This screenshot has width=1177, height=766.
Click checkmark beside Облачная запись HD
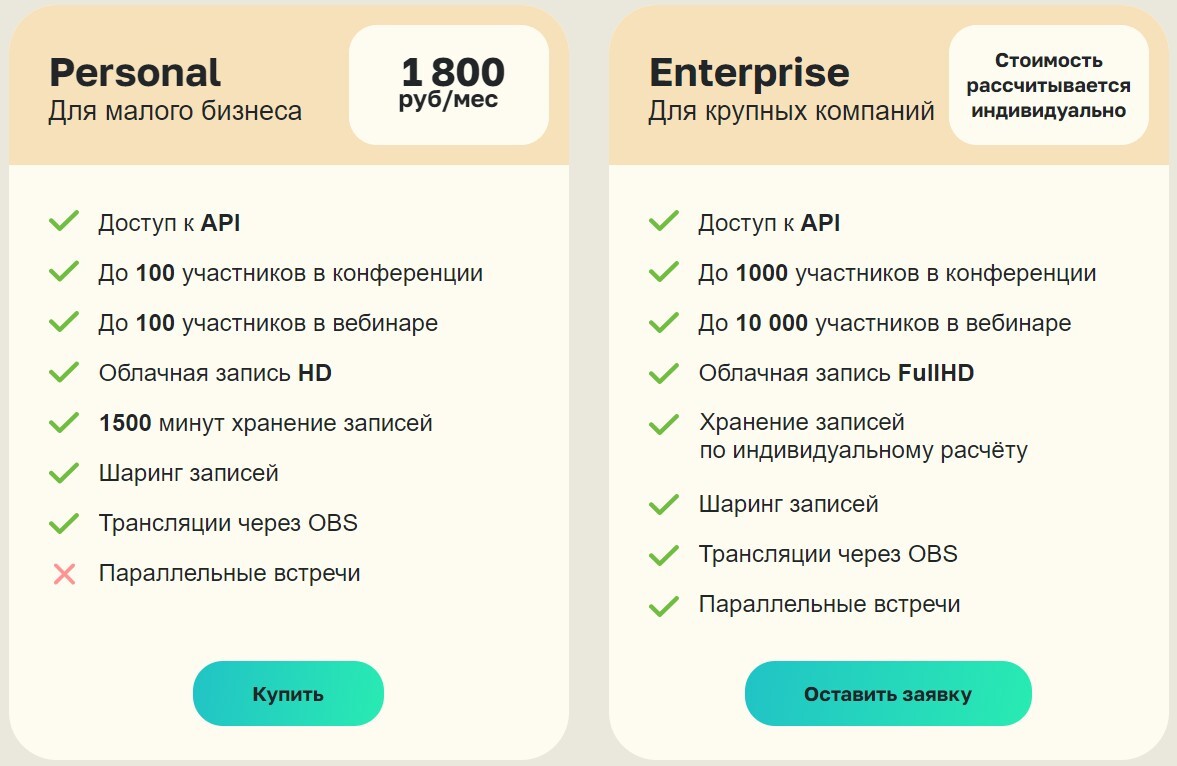(x=64, y=372)
